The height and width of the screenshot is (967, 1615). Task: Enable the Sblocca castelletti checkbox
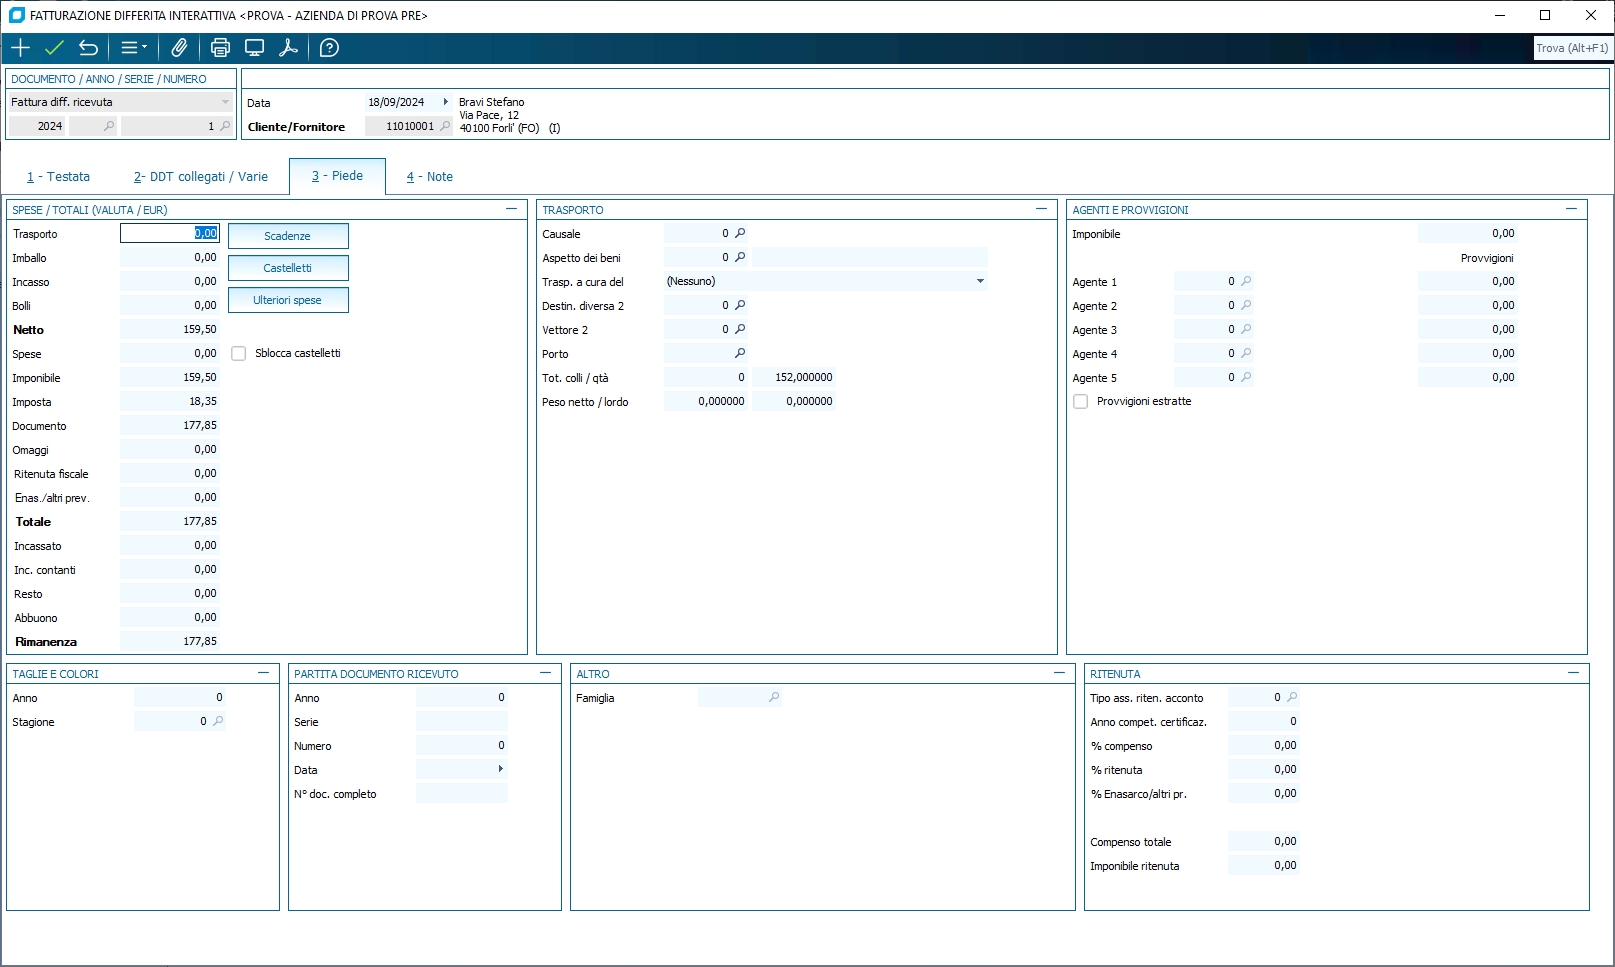(239, 353)
